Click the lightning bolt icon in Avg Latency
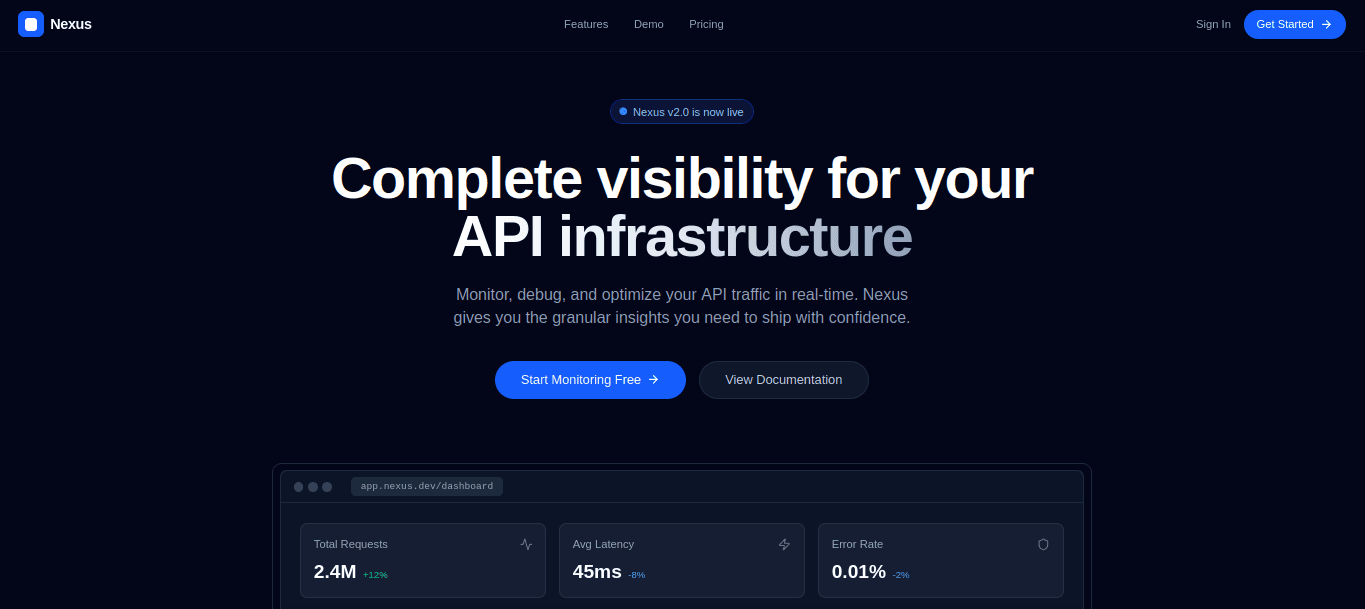The width and height of the screenshot is (1365, 609). (784, 544)
